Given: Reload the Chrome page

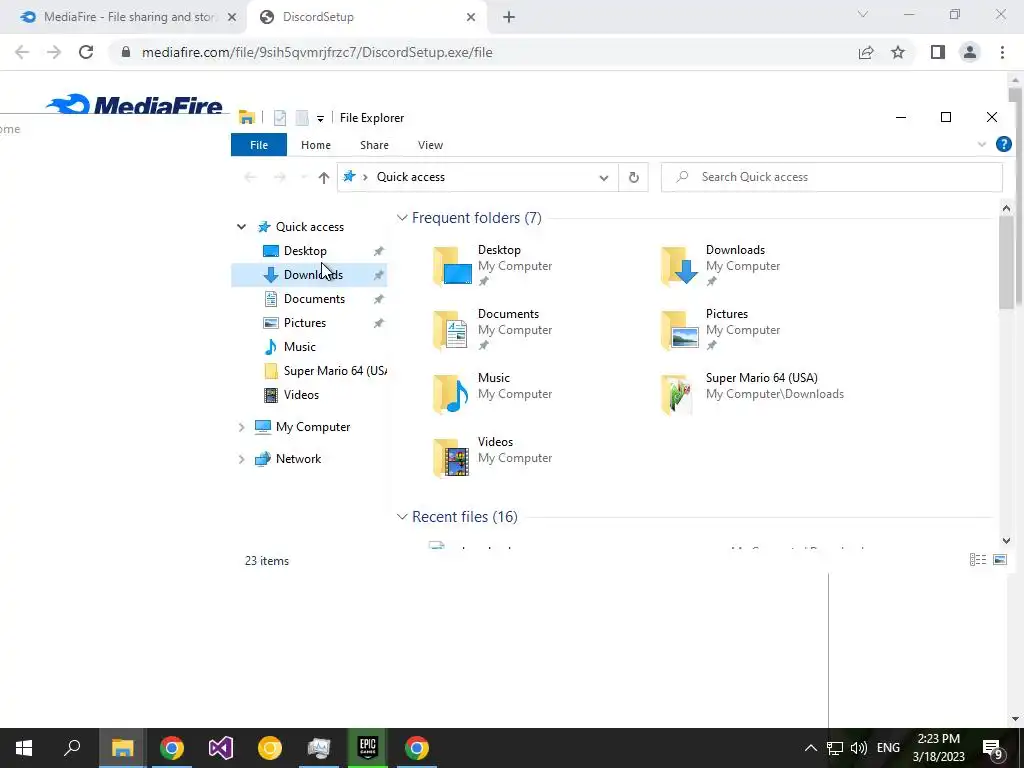Looking at the screenshot, I should 86,52.
